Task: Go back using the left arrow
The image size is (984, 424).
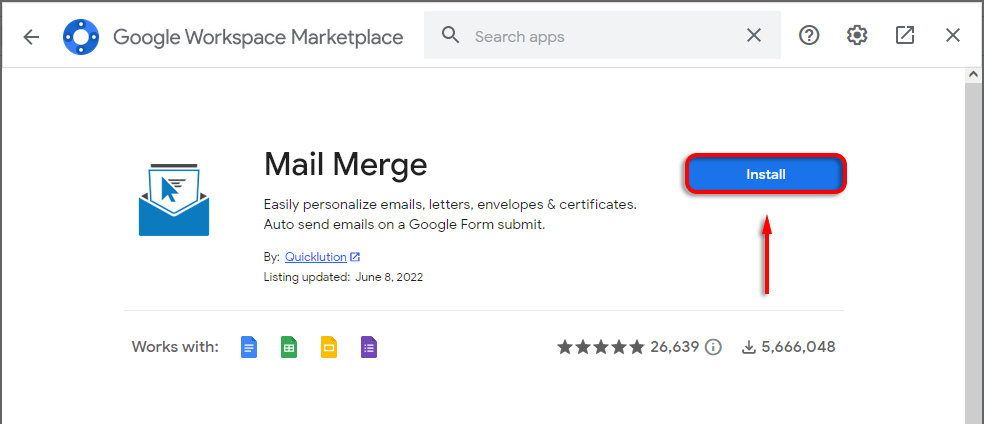Action: pos(31,37)
